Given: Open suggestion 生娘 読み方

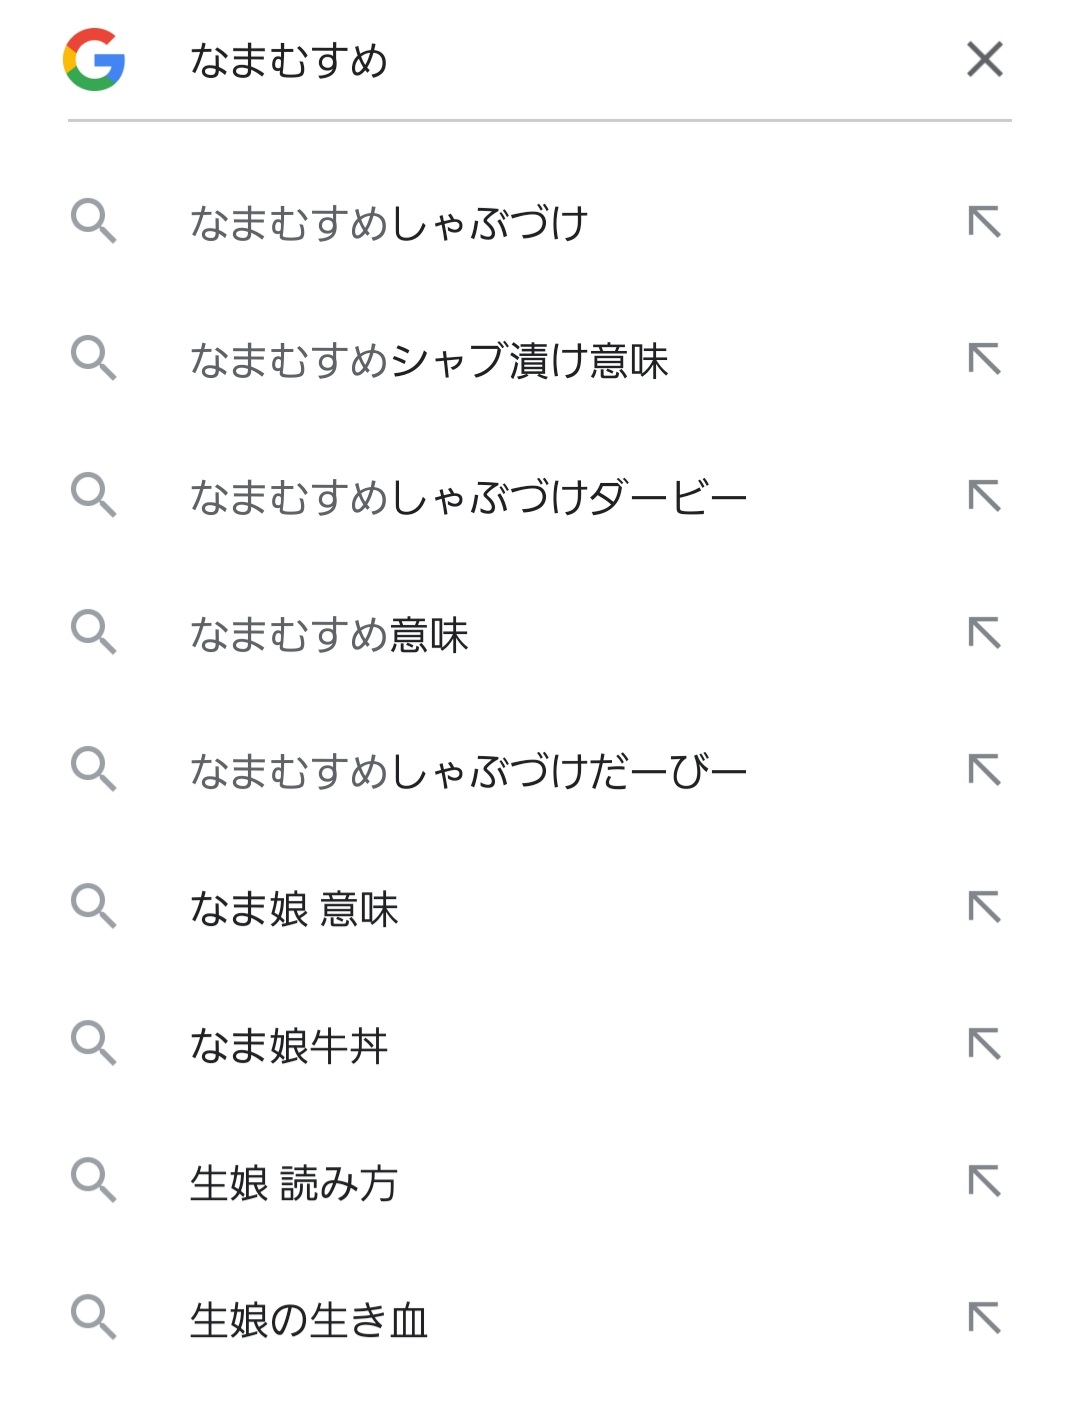Looking at the screenshot, I should (294, 1183).
